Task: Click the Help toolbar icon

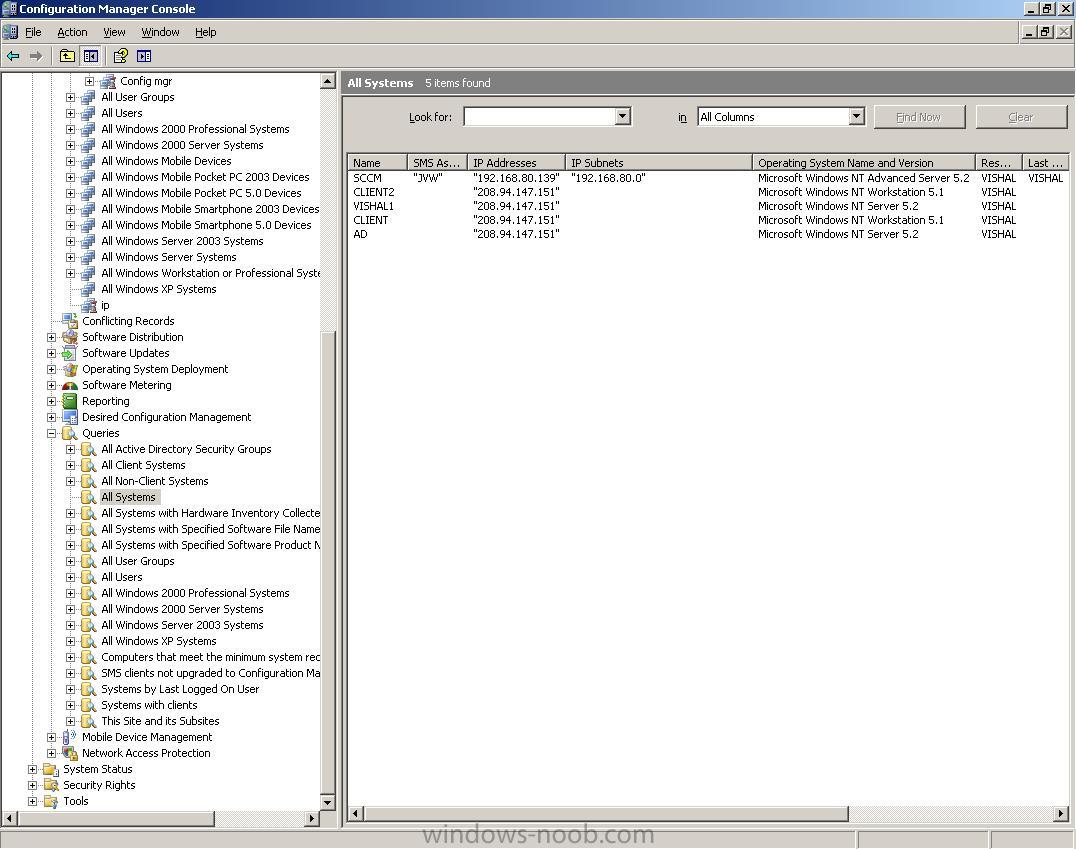Action: click(x=120, y=56)
